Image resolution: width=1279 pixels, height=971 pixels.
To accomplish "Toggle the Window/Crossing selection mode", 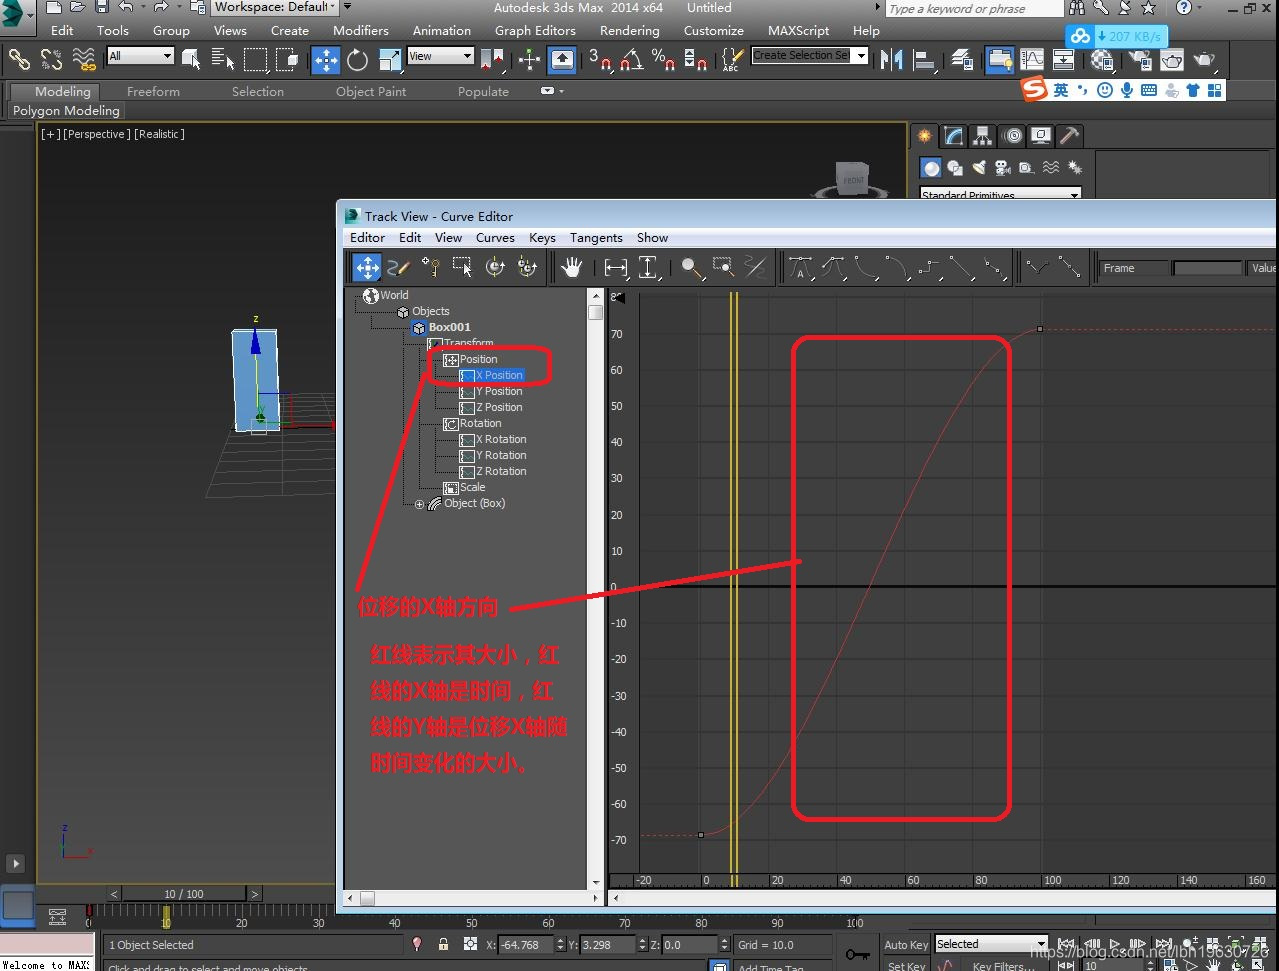I will click(x=288, y=60).
